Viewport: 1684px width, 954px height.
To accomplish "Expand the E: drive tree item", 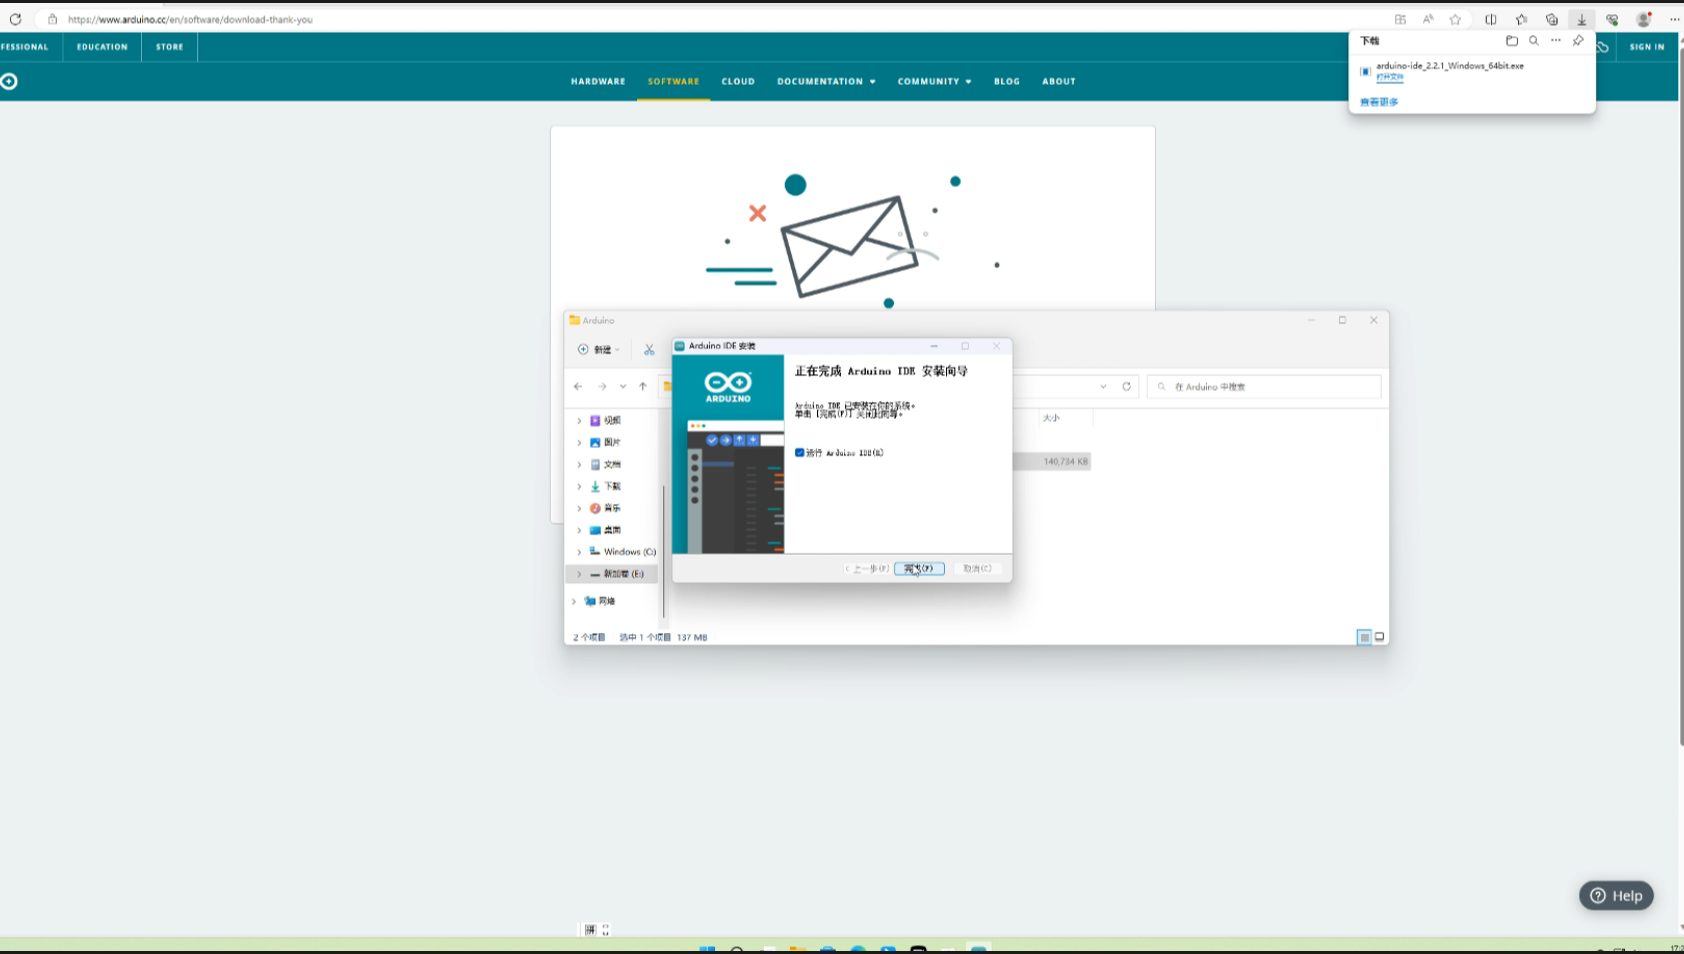I will [579, 574].
